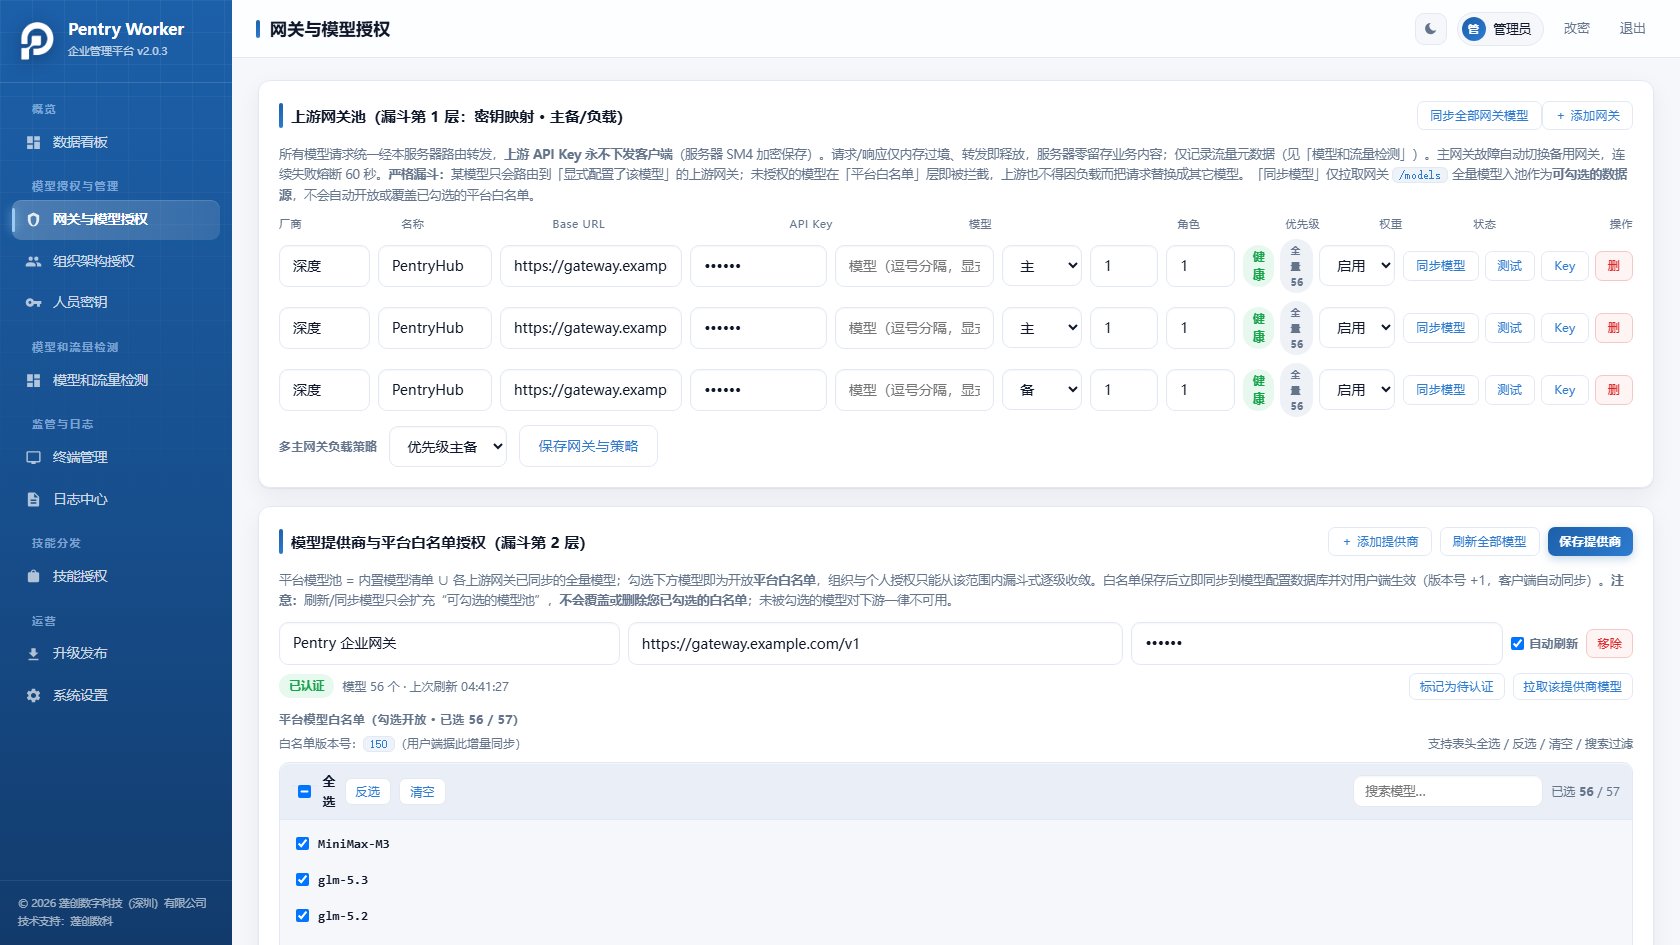The width and height of the screenshot is (1680, 945).
Task: Uncheck the MiniMax-M3 model checkbox
Action: [x=302, y=844]
